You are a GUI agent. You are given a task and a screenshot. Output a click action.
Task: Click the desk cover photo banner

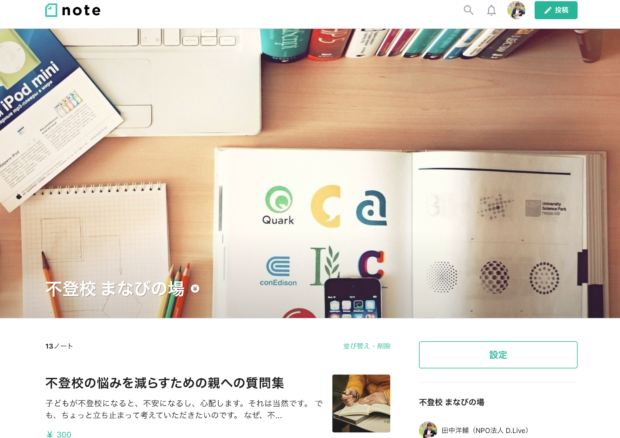[310, 173]
